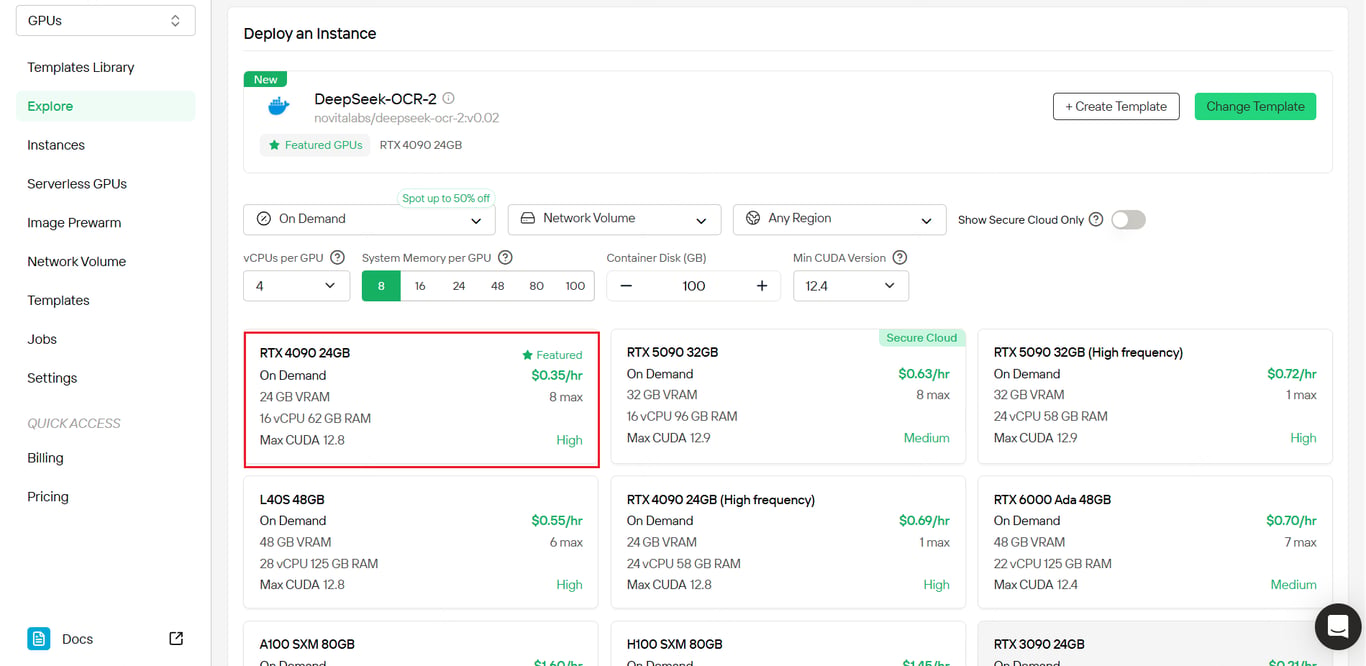Screen dimensions: 1366x666
Task: Click the Container Disk value field
Action: pos(694,286)
